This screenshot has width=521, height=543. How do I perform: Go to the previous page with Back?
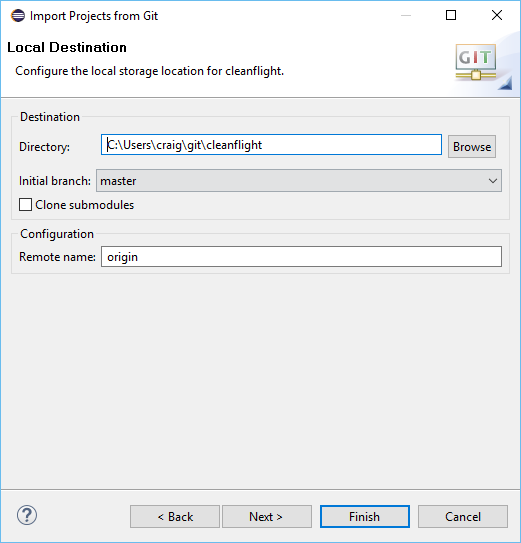pos(175,516)
